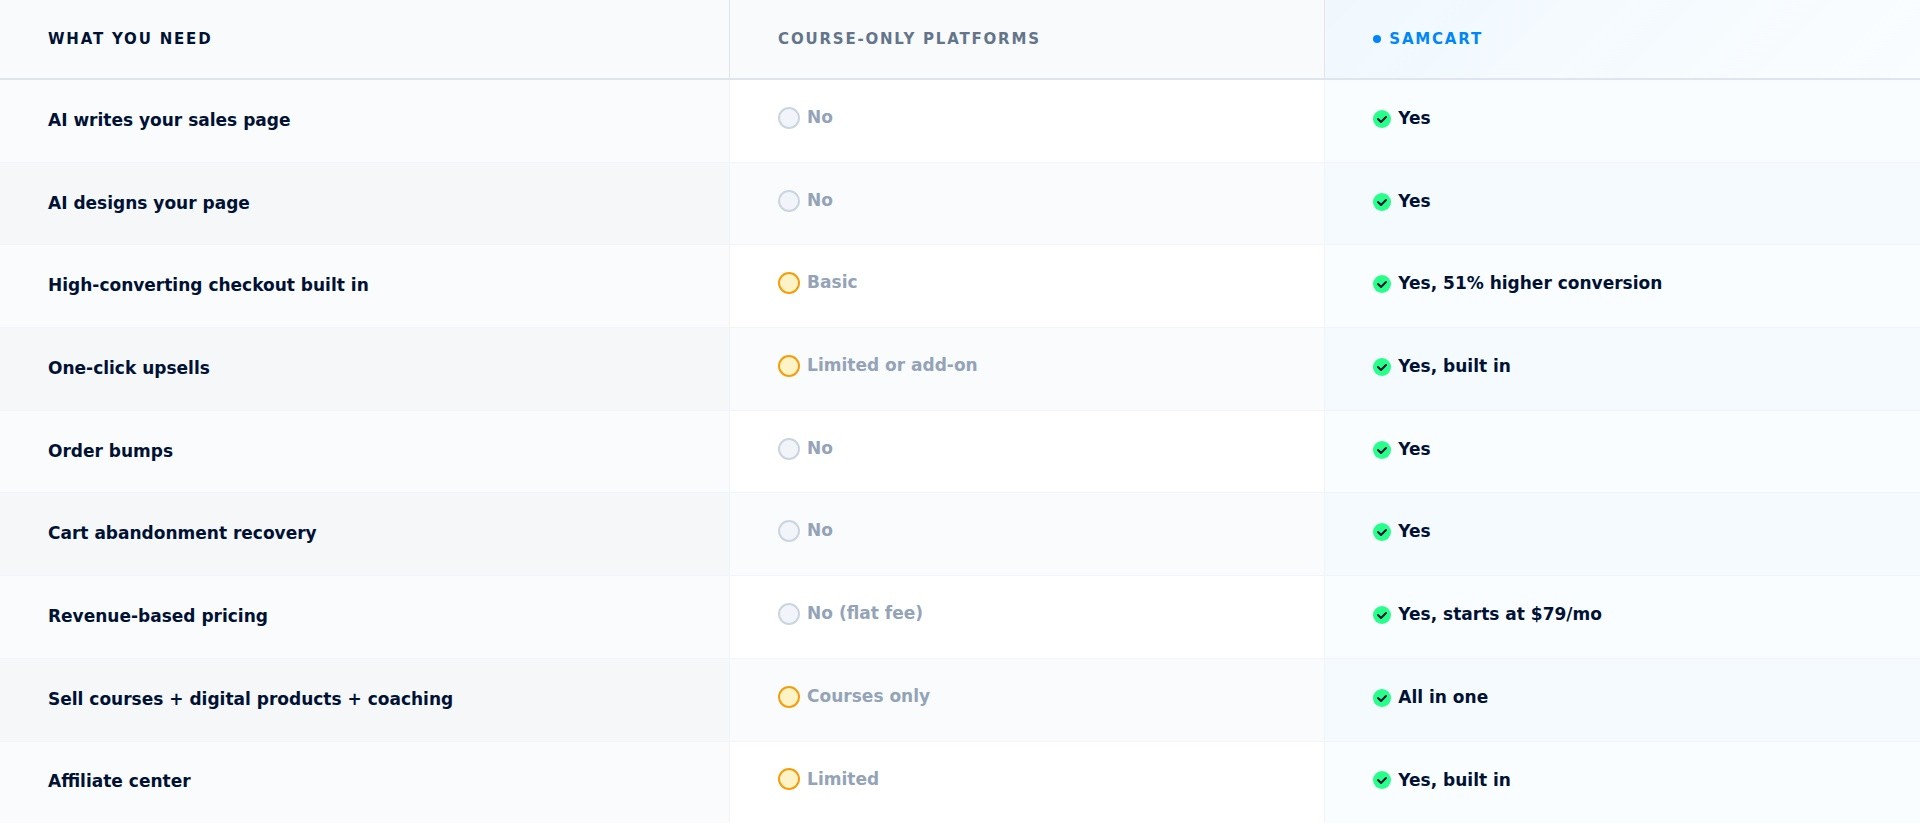Click gray circle in Cart abandonment recovery row
Image resolution: width=1920 pixels, height=825 pixels.
[789, 531]
